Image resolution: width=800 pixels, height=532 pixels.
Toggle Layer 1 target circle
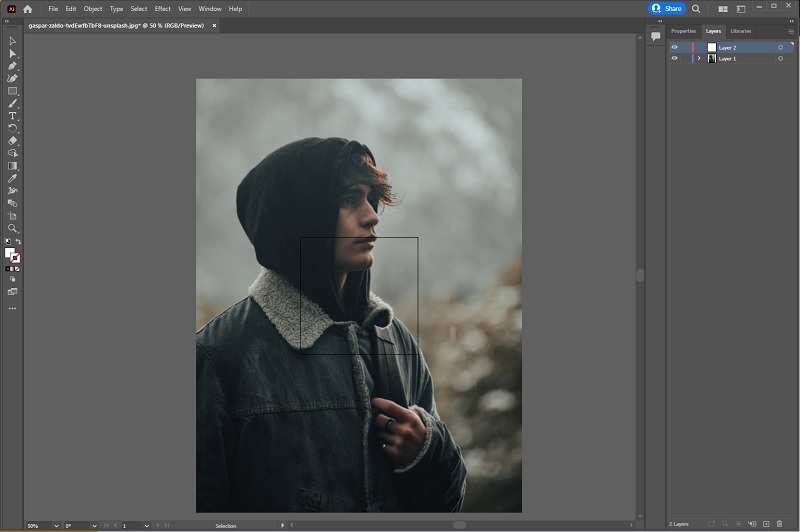[x=780, y=59]
